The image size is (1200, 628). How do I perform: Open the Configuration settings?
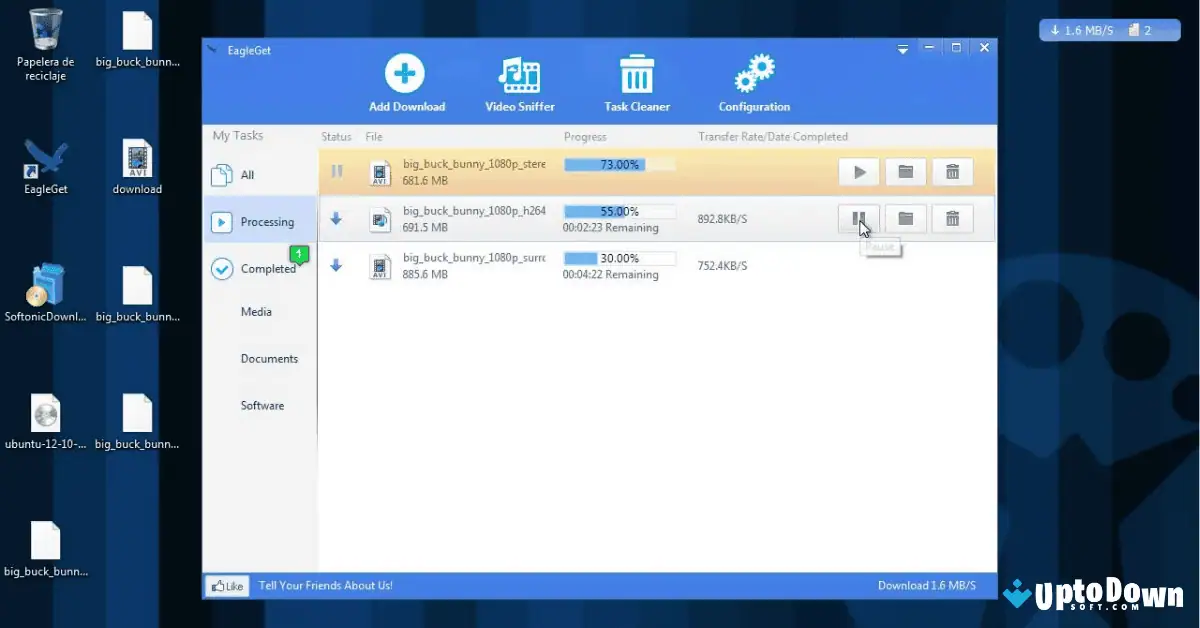click(x=753, y=82)
